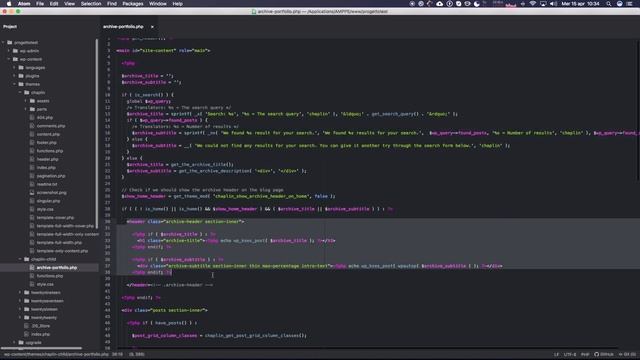This screenshot has width=640, height=360.
Task: Collapse the chaplin-child folder
Action: pyautogui.click(x=20, y=259)
